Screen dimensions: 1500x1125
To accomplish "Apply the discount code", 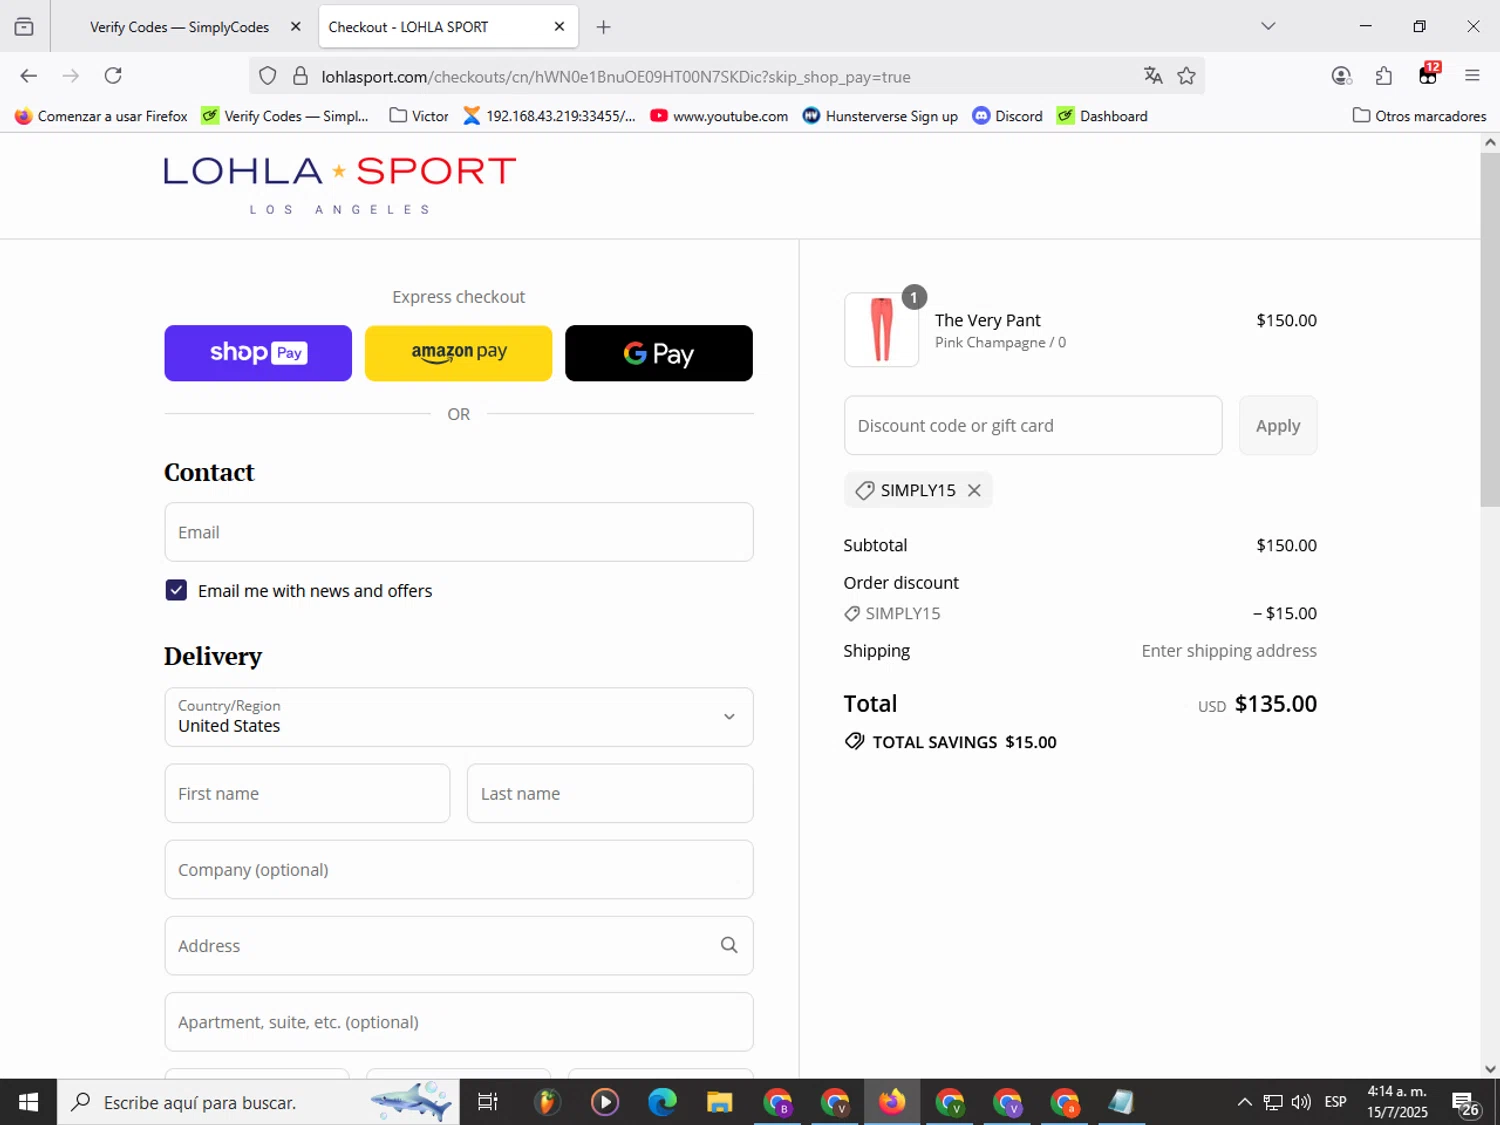I will [x=1278, y=425].
